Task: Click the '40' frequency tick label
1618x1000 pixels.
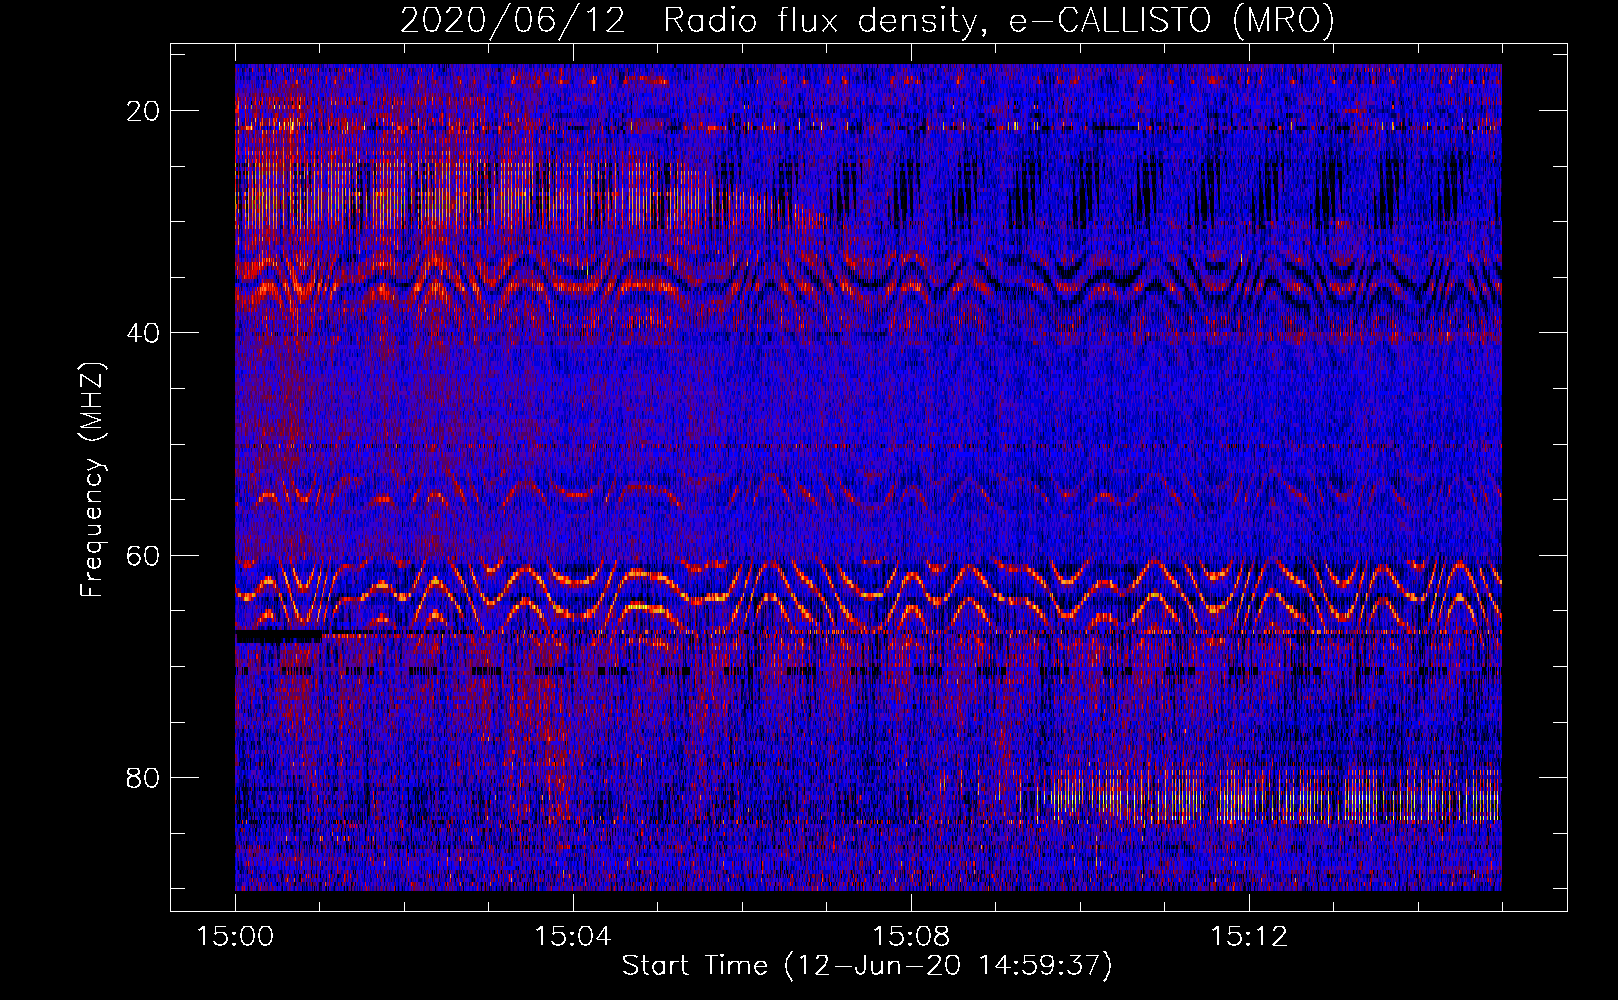Action: [143, 333]
